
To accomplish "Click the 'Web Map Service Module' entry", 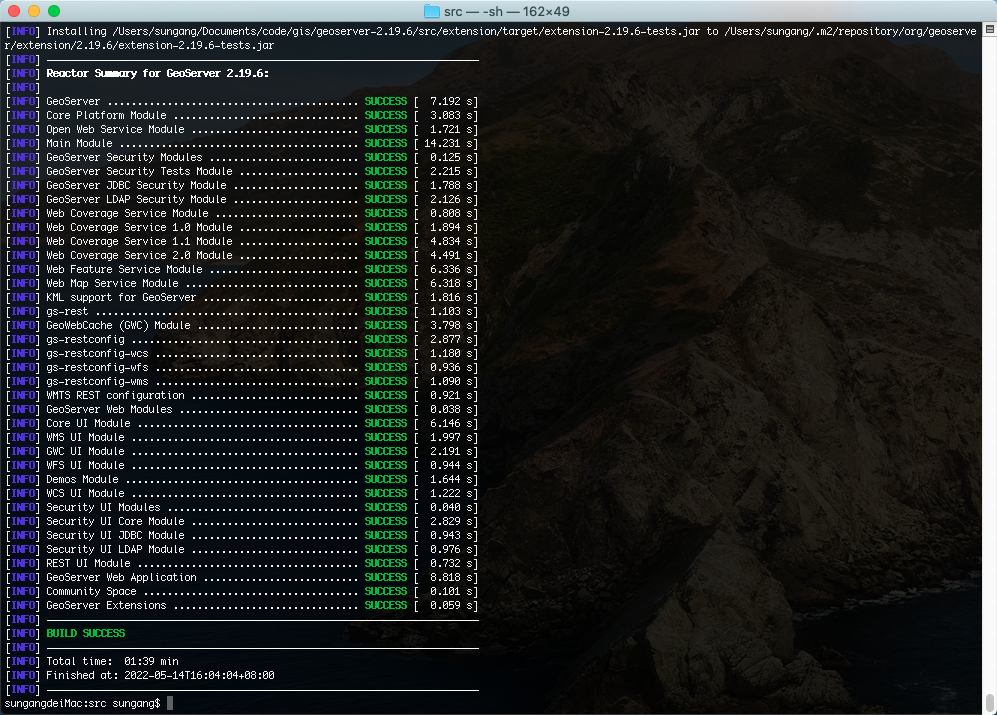I will (112, 283).
